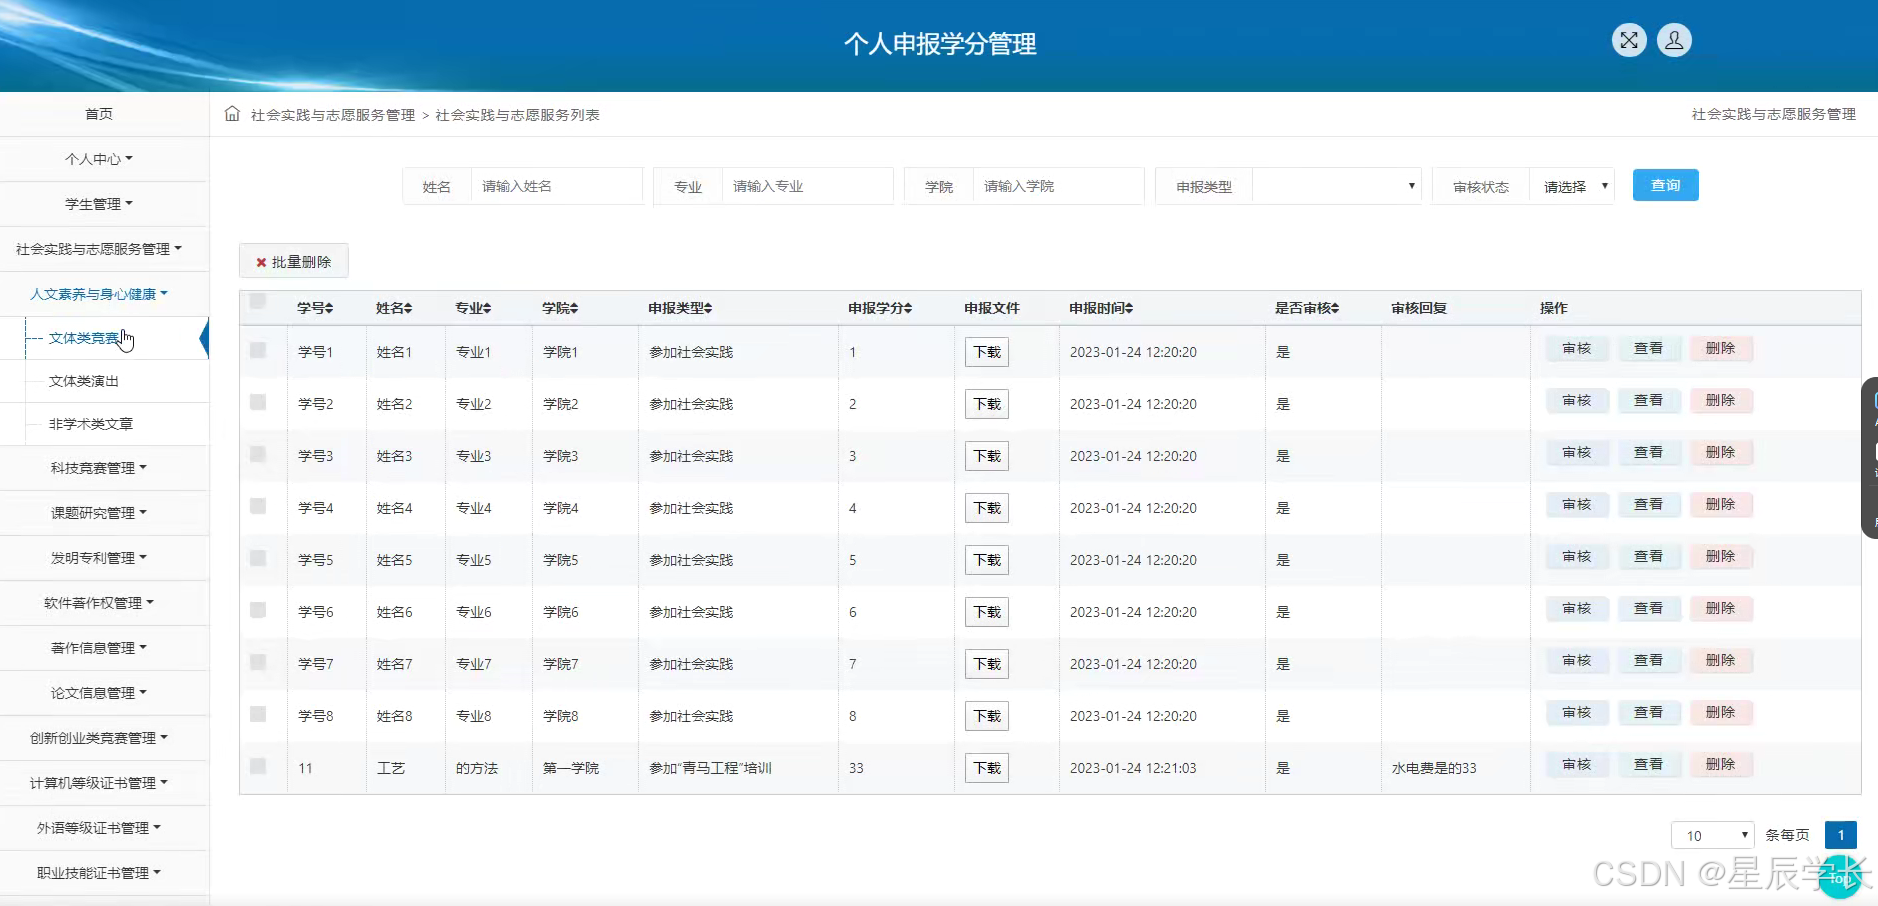Check the row with 学号 11

(x=258, y=766)
